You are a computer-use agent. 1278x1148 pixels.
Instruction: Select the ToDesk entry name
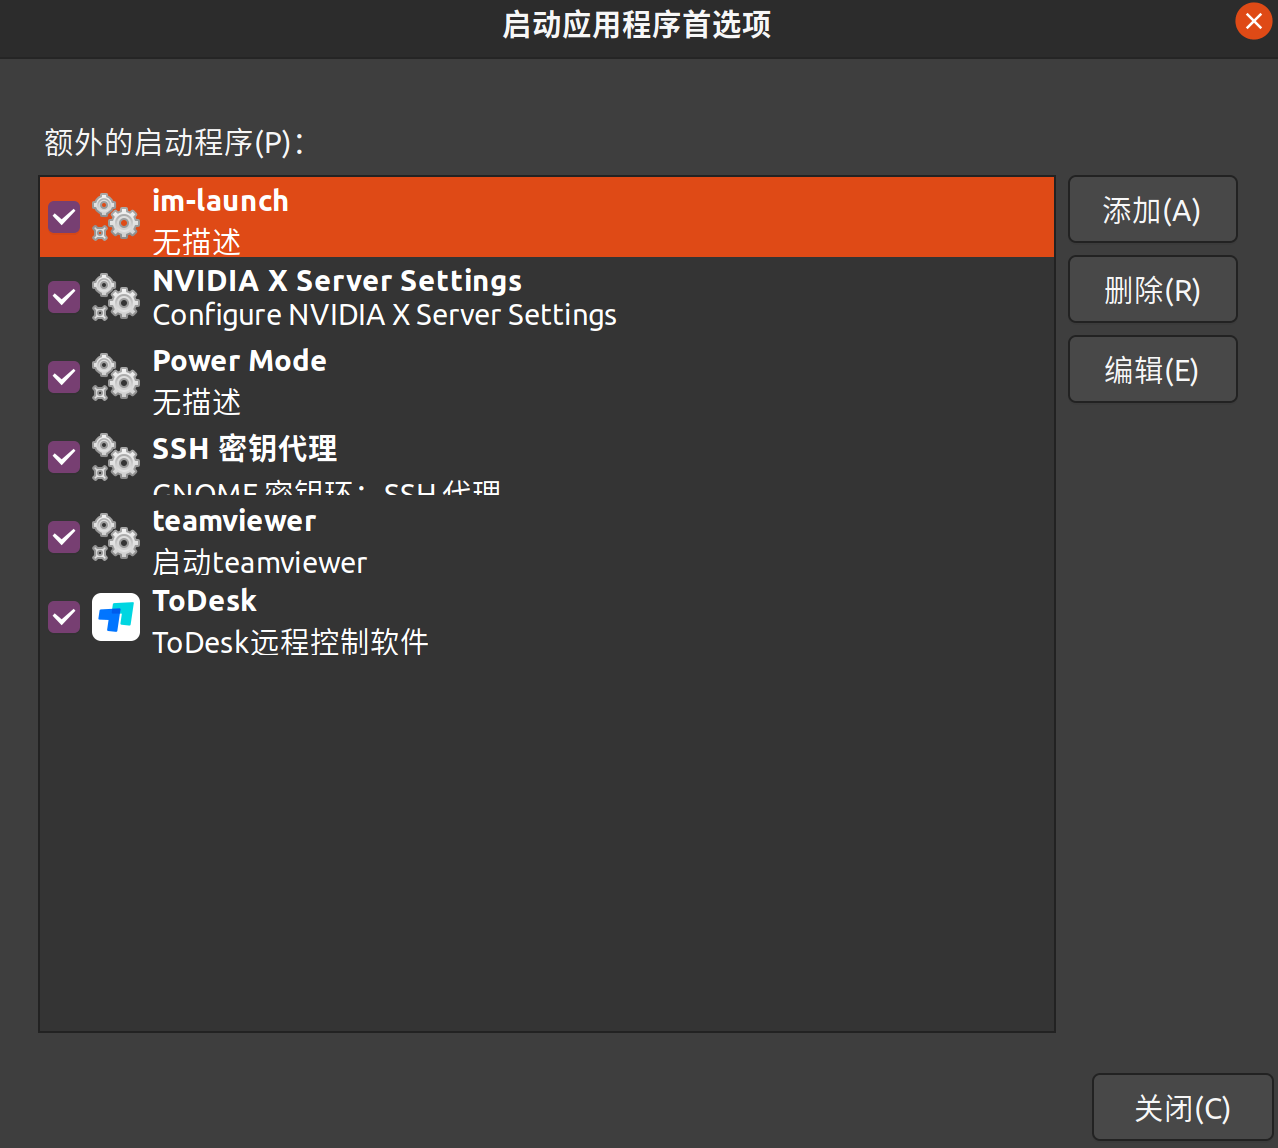[x=204, y=601]
